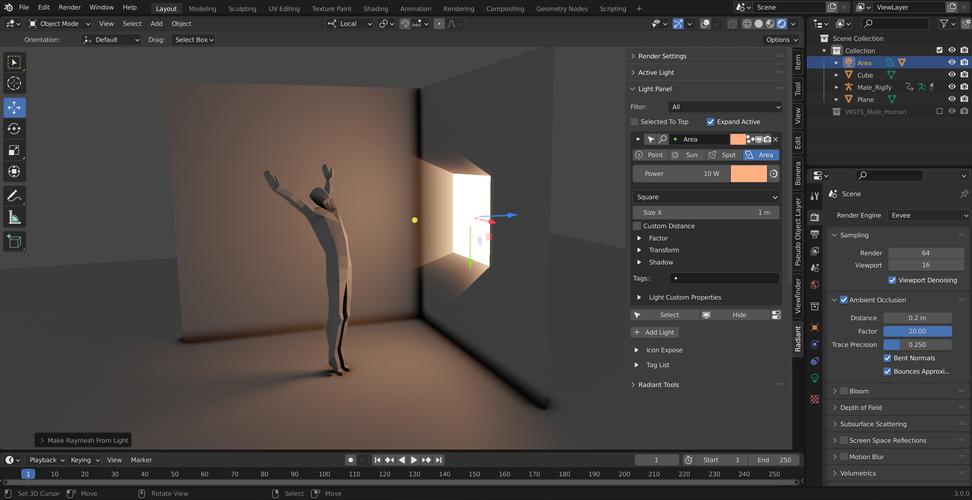Toggle the Ambient Occlusion checkbox
Image resolution: width=972 pixels, height=500 pixels.
pos(844,300)
